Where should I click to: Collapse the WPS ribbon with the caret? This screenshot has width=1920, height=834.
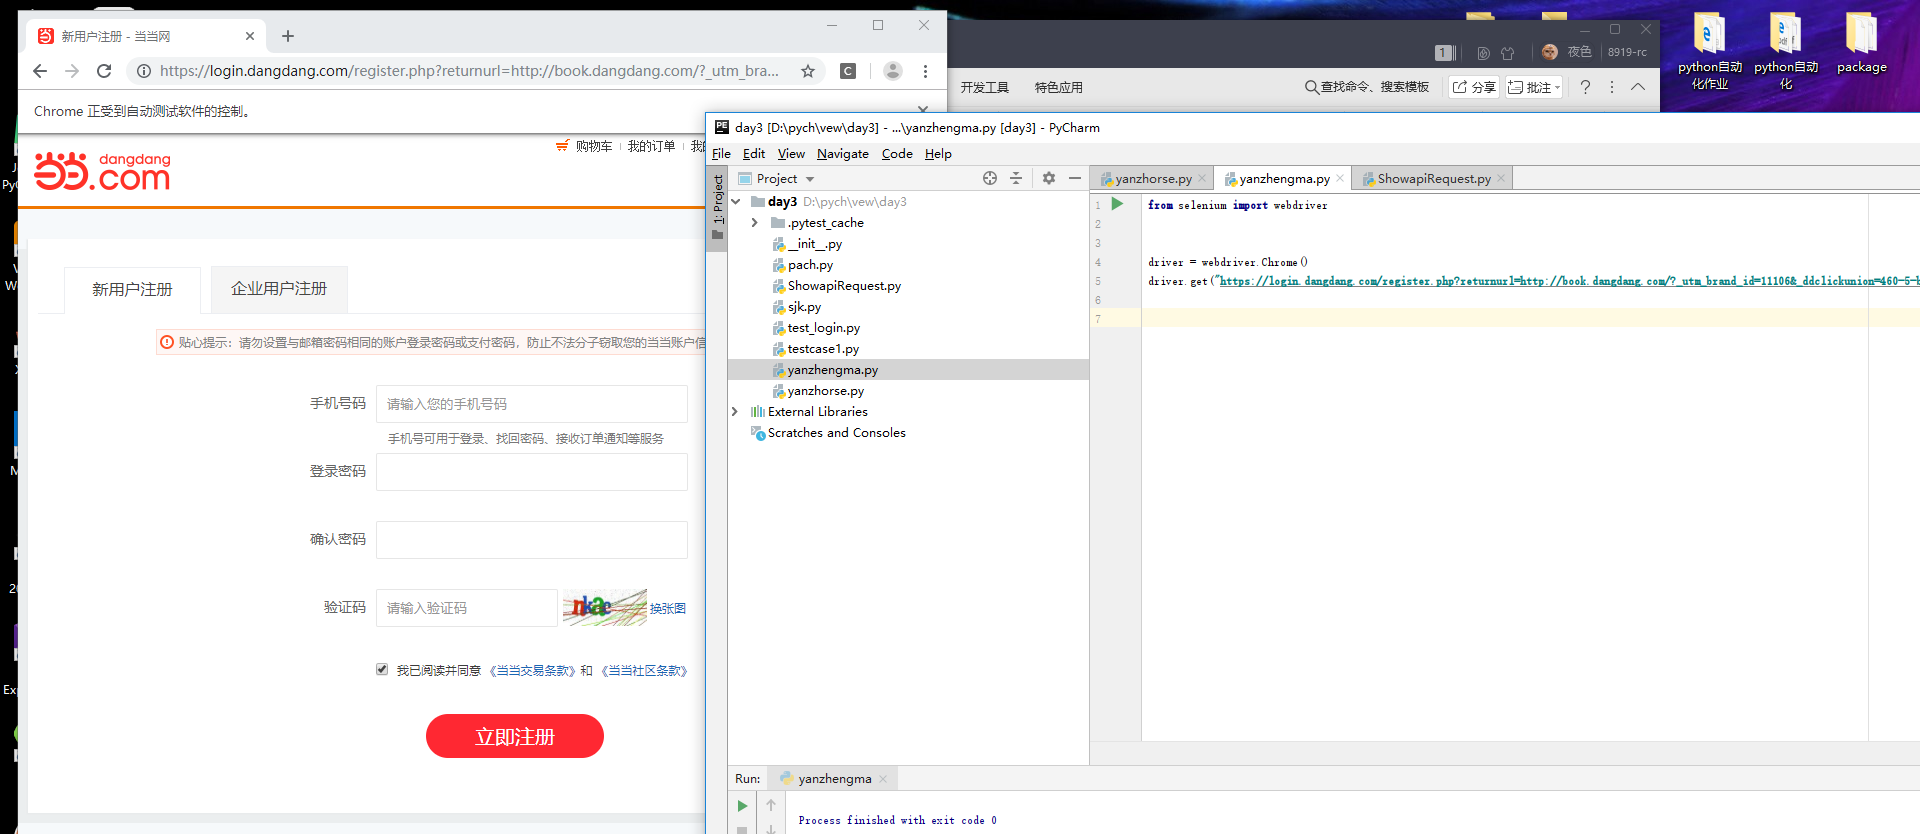1638,87
